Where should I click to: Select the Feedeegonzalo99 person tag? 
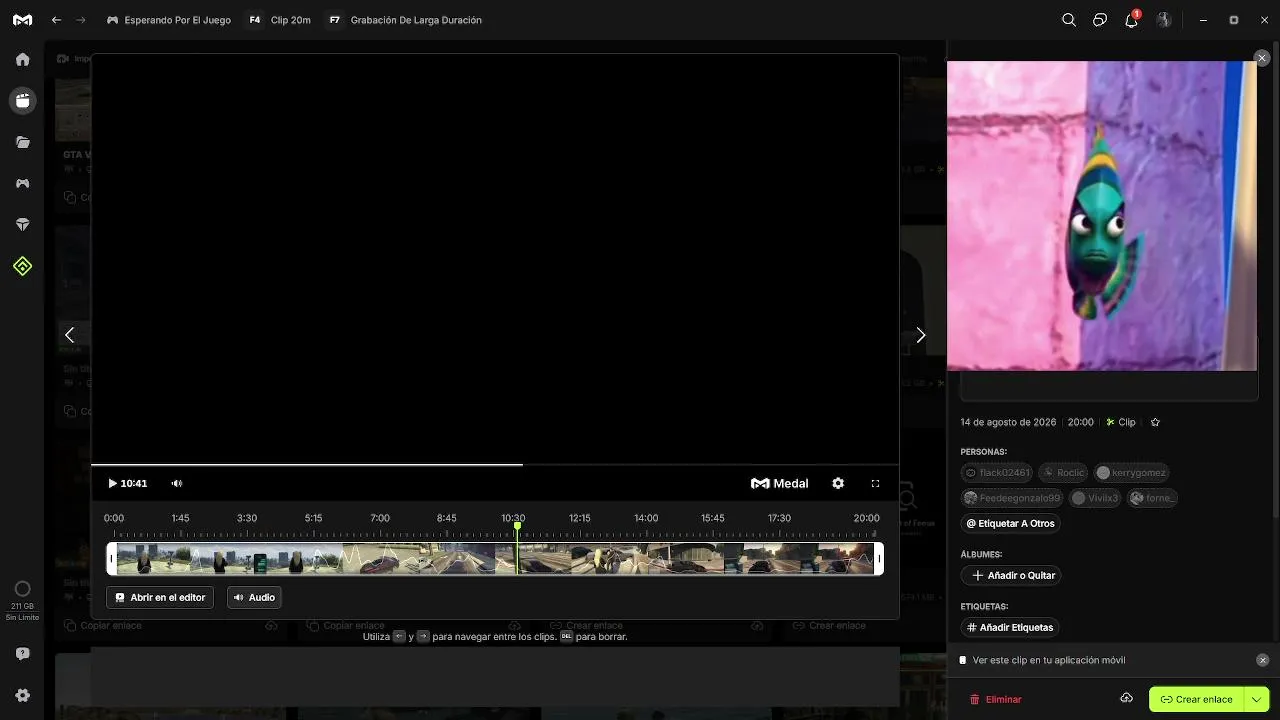1011,498
